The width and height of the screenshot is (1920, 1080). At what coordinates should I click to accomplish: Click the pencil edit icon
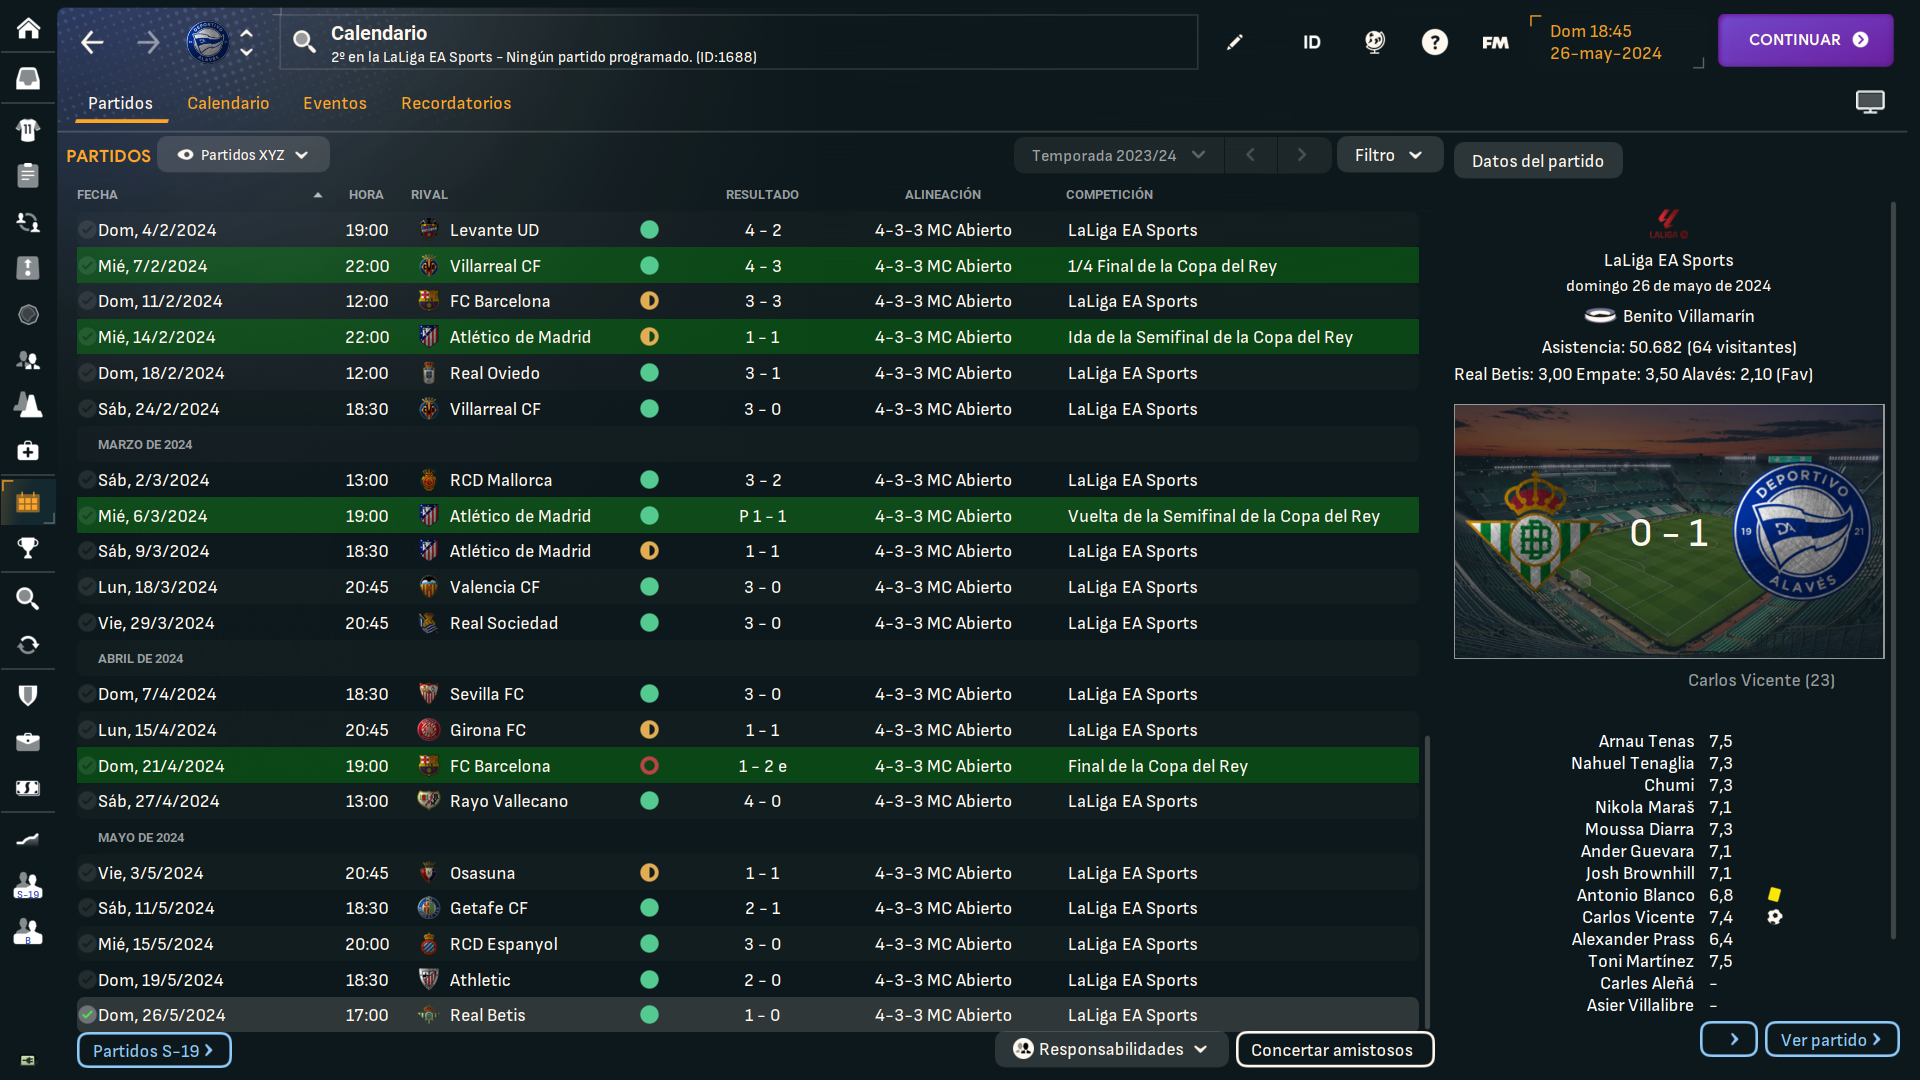[x=1235, y=42]
